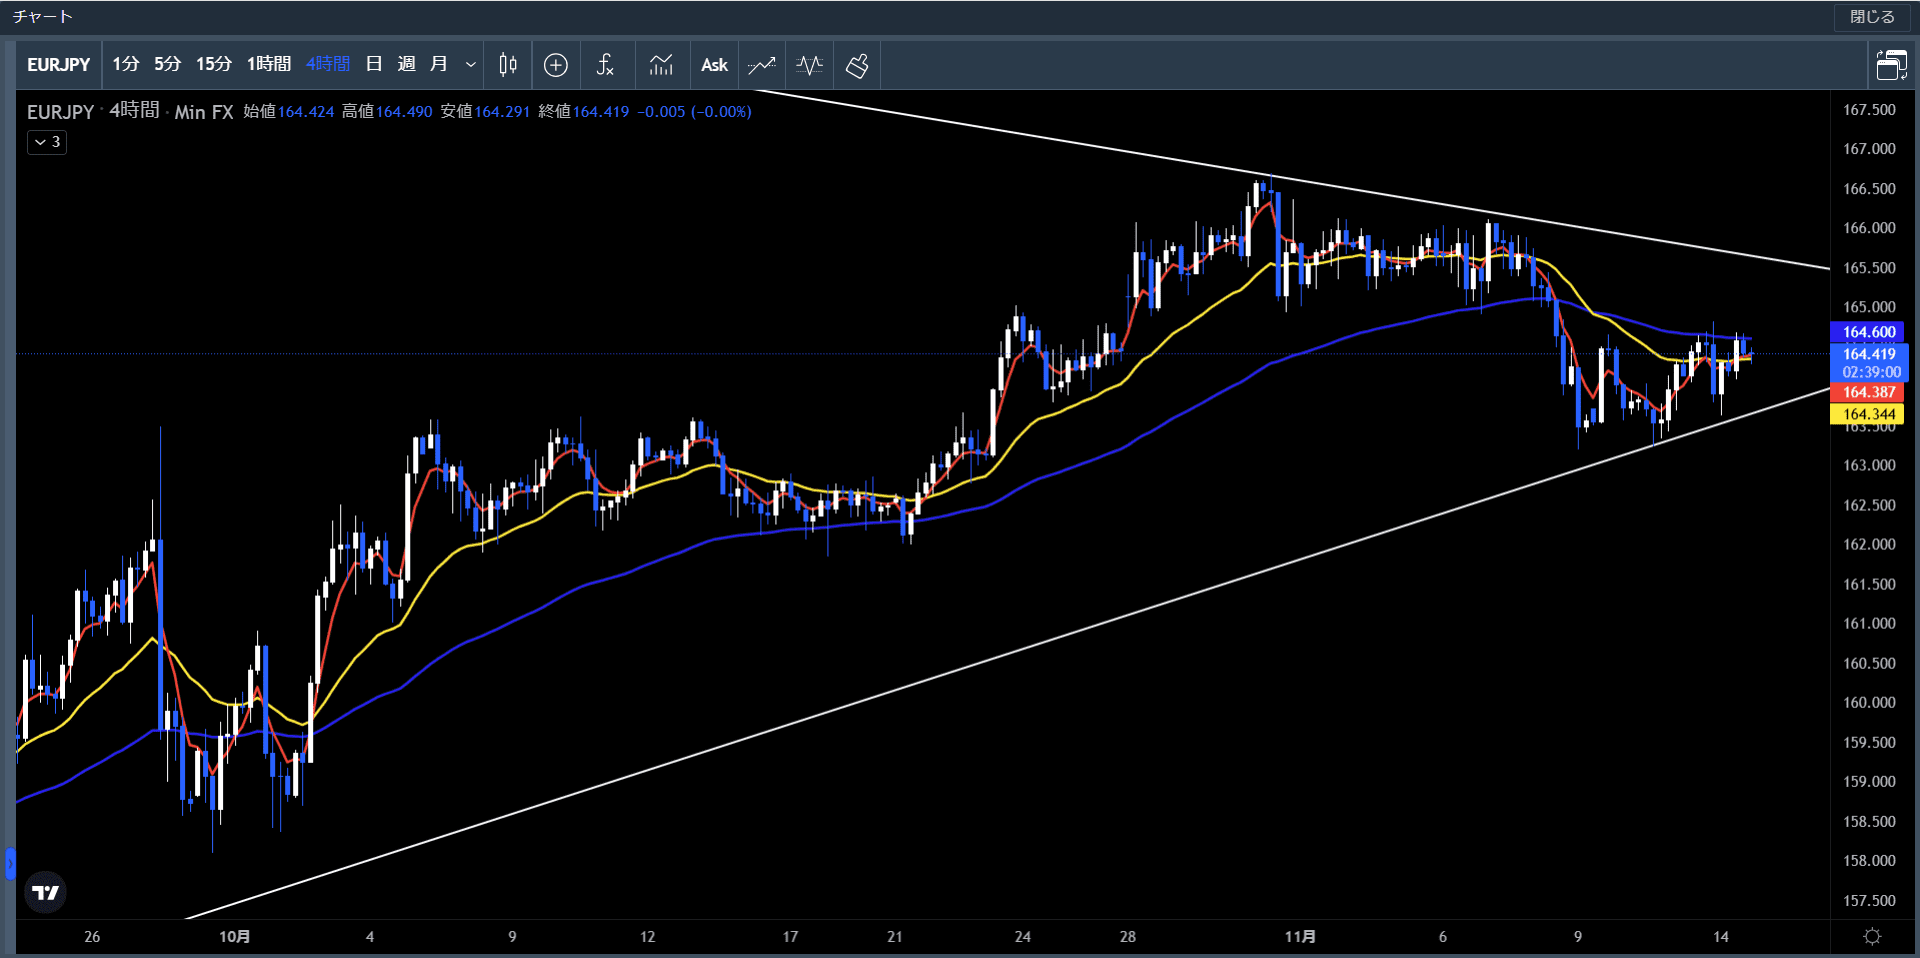Click the 10月 date axis label
Screen dimensions: 1920x958
(235, 937)
